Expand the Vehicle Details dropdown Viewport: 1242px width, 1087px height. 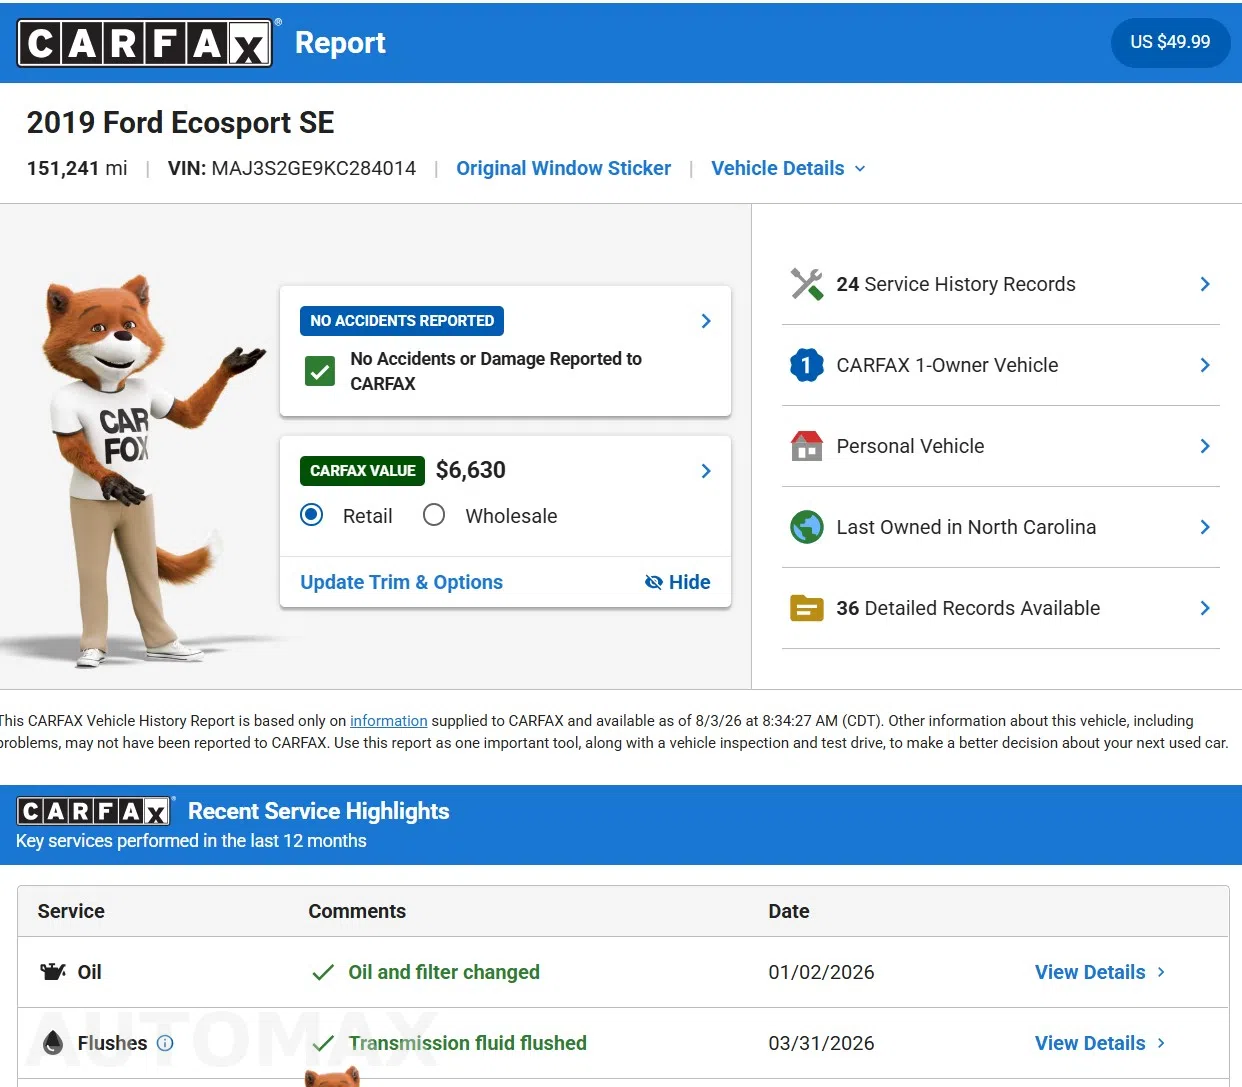pos(788,168)
